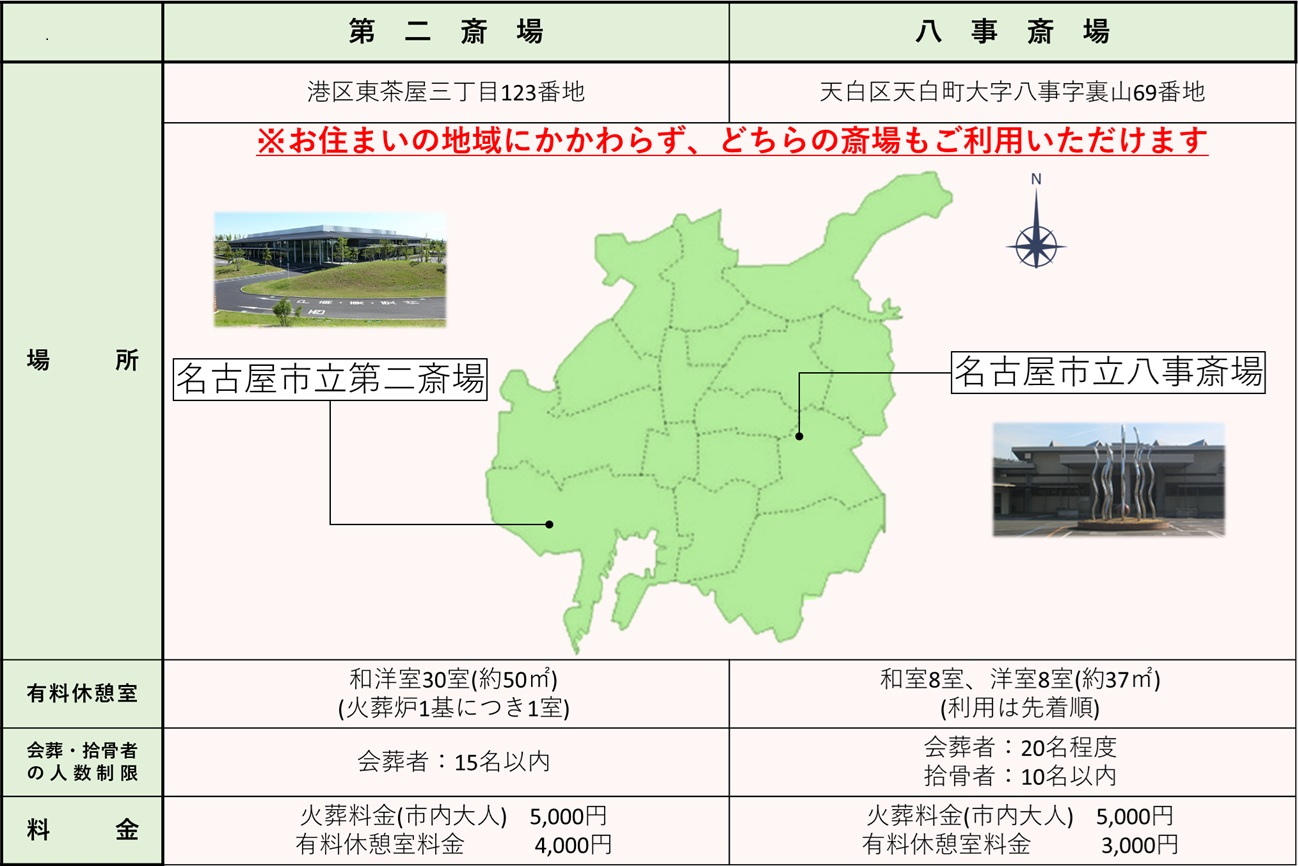Click the 会葬・拾骨者の人数制限 row header
The height and width of the screenshot is (866, 1298).
click(x=82, y=762)
